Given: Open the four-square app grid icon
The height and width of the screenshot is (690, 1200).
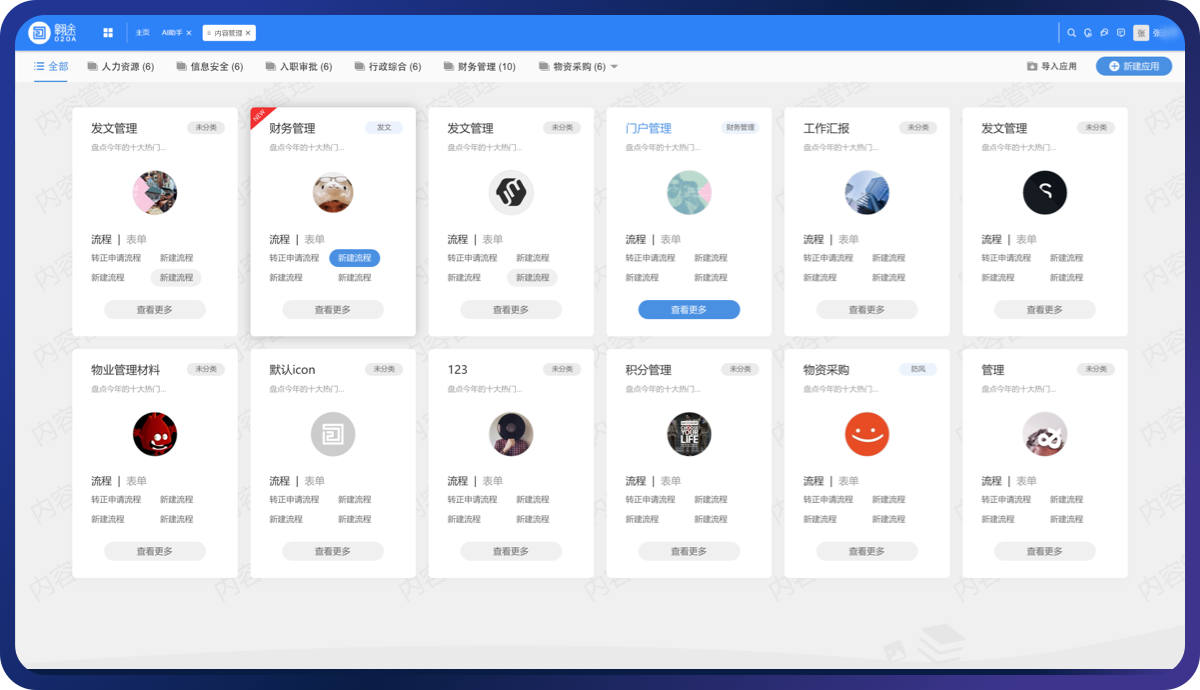Looking at the screenshot, I should pos(108,33).
